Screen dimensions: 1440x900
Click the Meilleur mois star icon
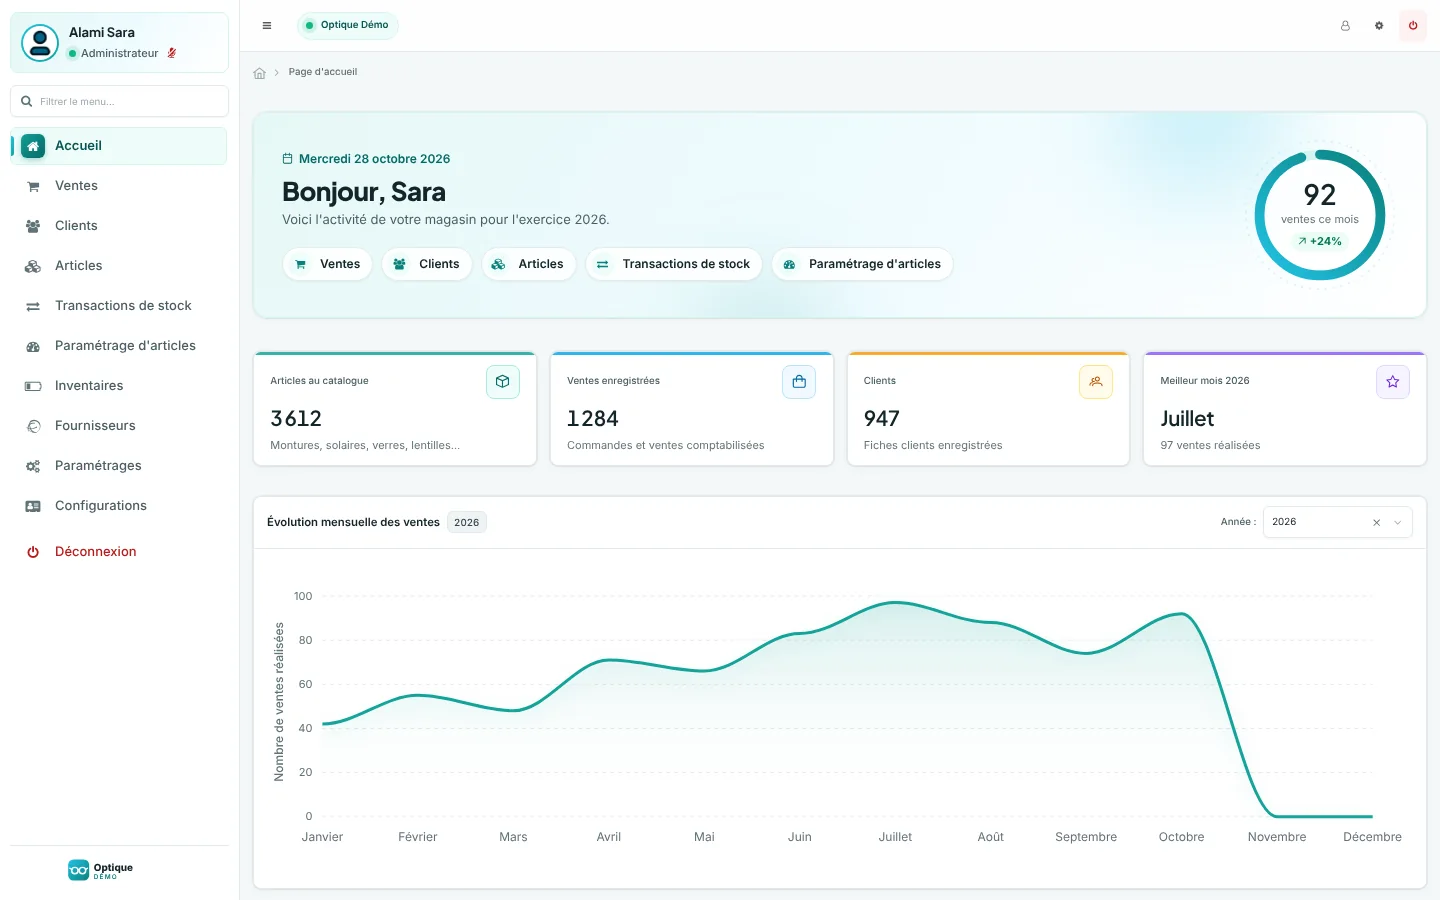point(1393,382)
